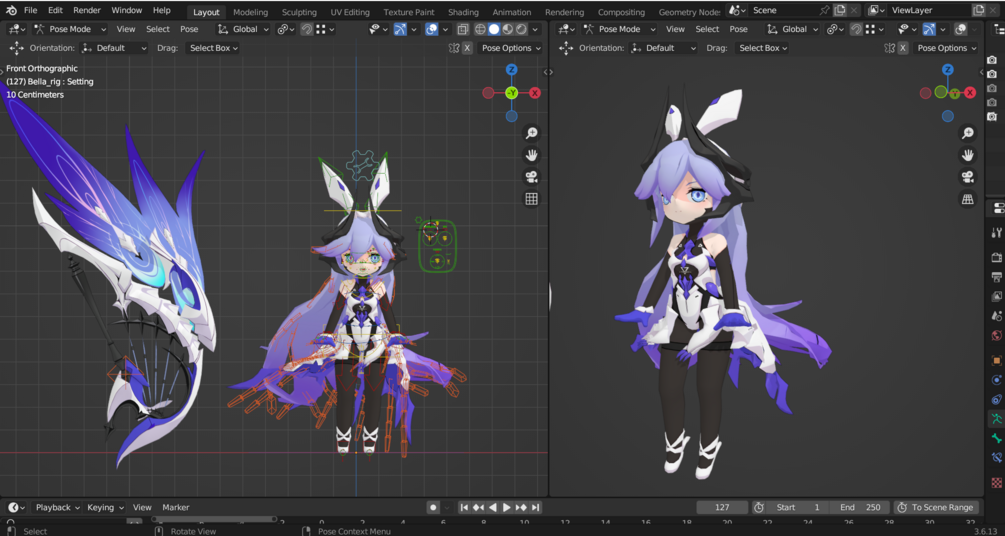Toggle snapping in the left viewport

click(x=306, y=29)
